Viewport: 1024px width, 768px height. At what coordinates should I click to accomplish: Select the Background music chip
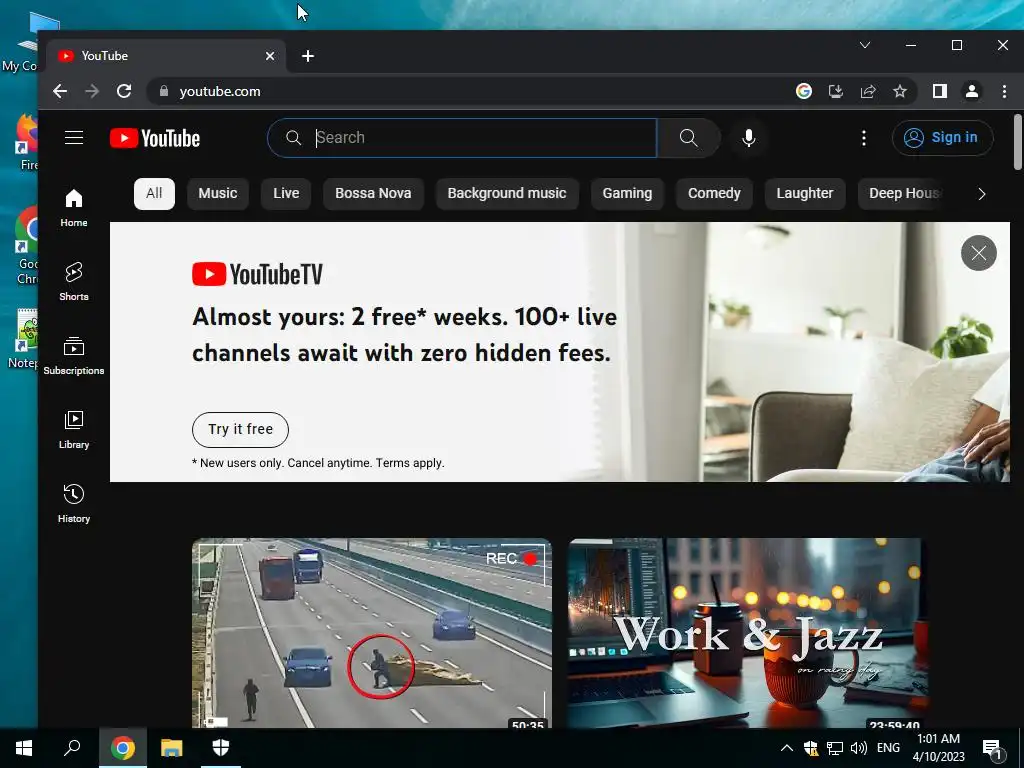(x=507, y=193)
